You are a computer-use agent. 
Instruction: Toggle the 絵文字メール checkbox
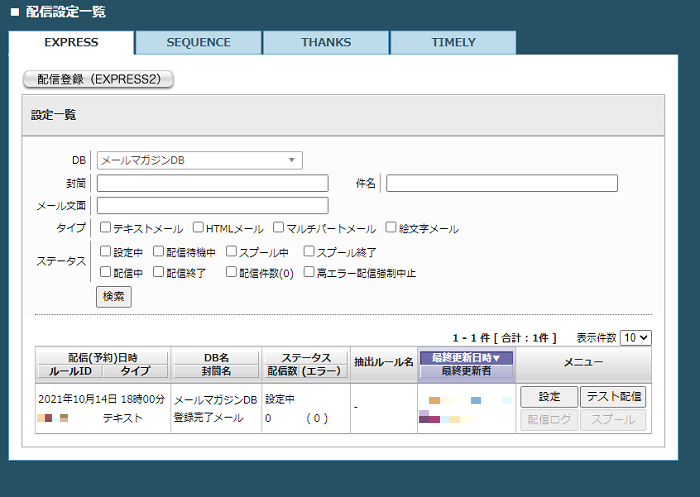[391, 228]
